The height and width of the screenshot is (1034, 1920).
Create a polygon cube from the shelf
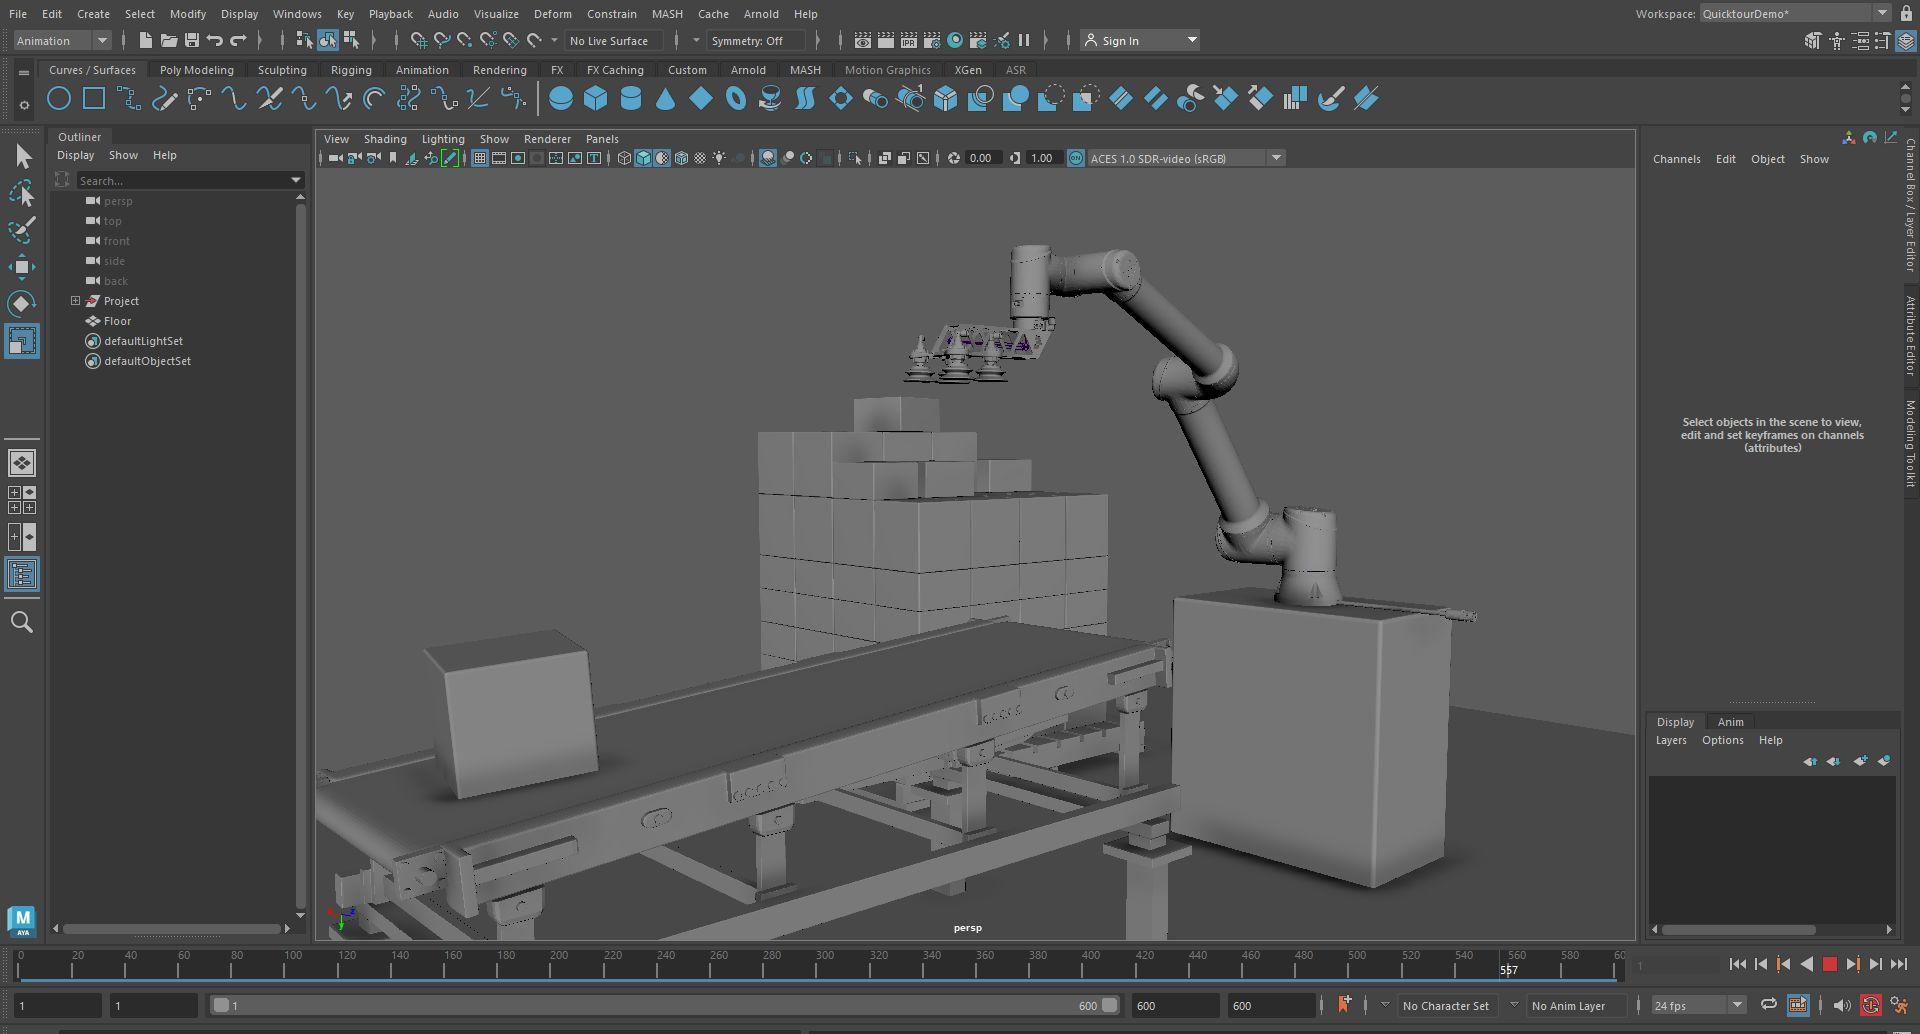(x=596, y=98)
